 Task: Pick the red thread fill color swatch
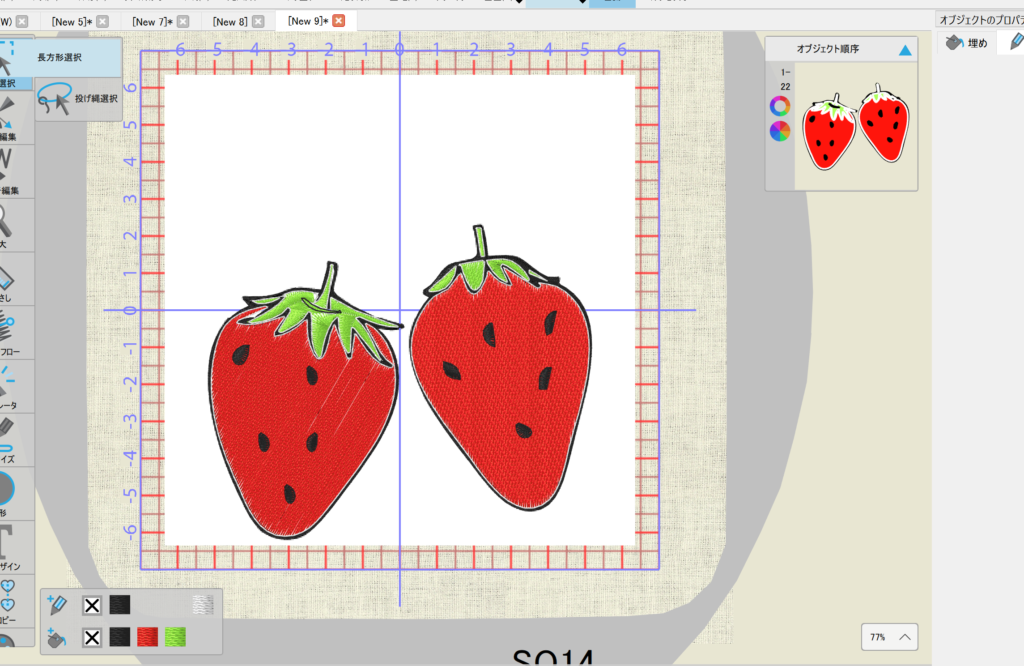[x=148, y=637]
